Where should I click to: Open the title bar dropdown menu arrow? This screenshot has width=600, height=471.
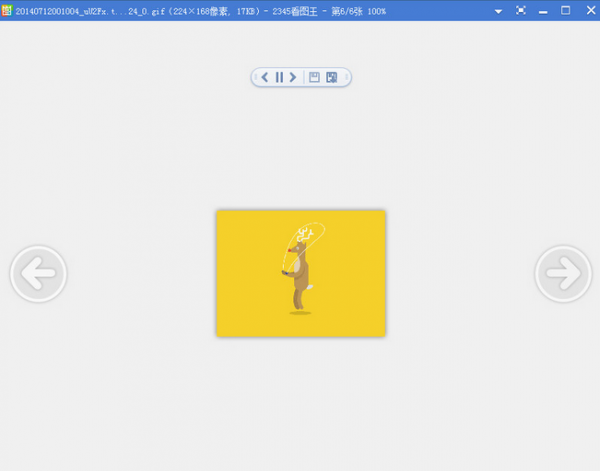pos(498,11)
